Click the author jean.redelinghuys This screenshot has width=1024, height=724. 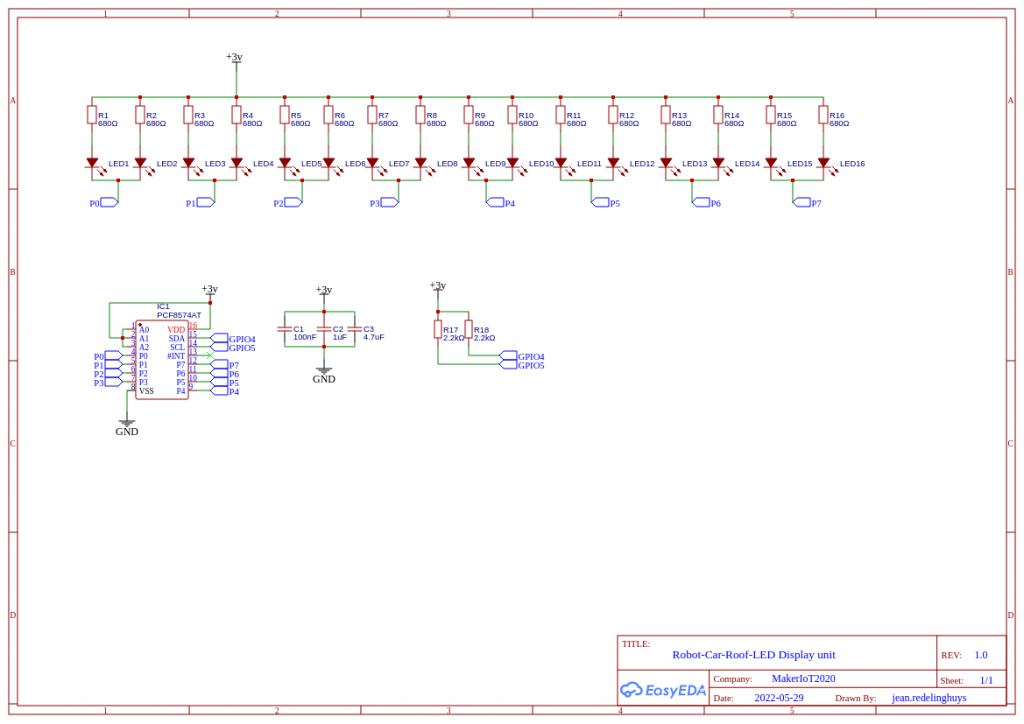[929, 698]
